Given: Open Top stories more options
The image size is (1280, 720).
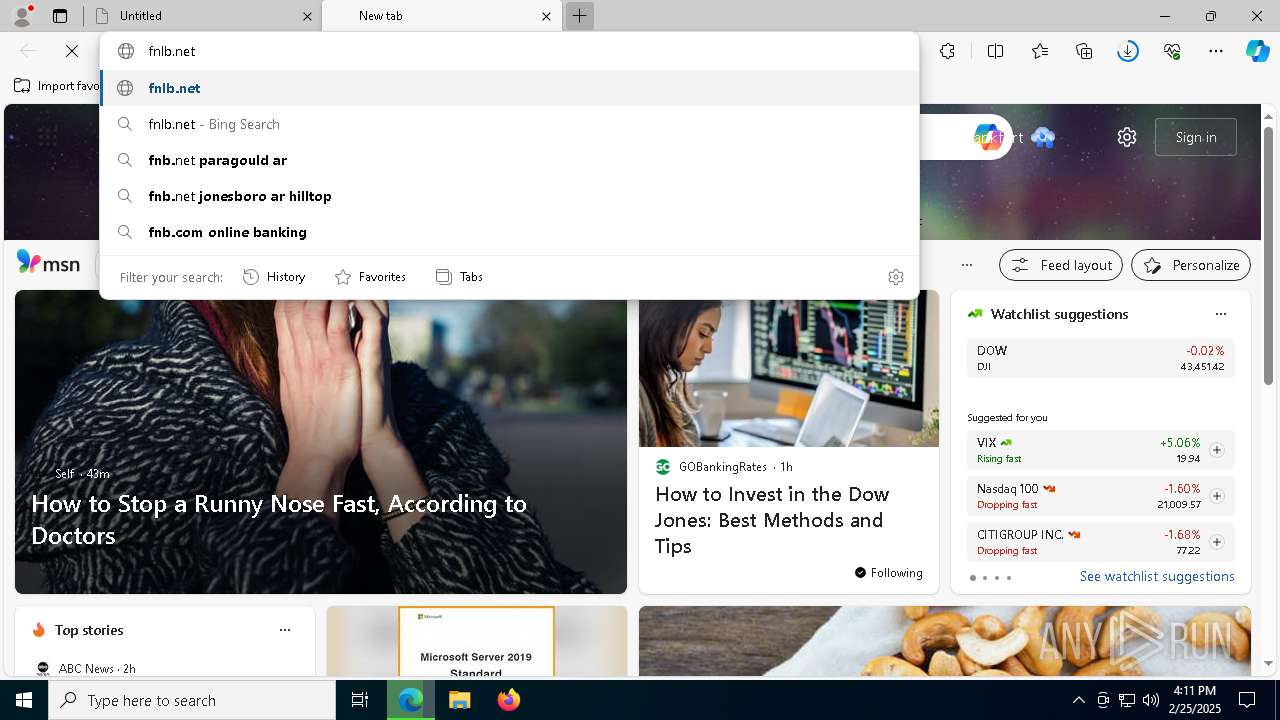Looking at the screenshot, I should point(285,630).
